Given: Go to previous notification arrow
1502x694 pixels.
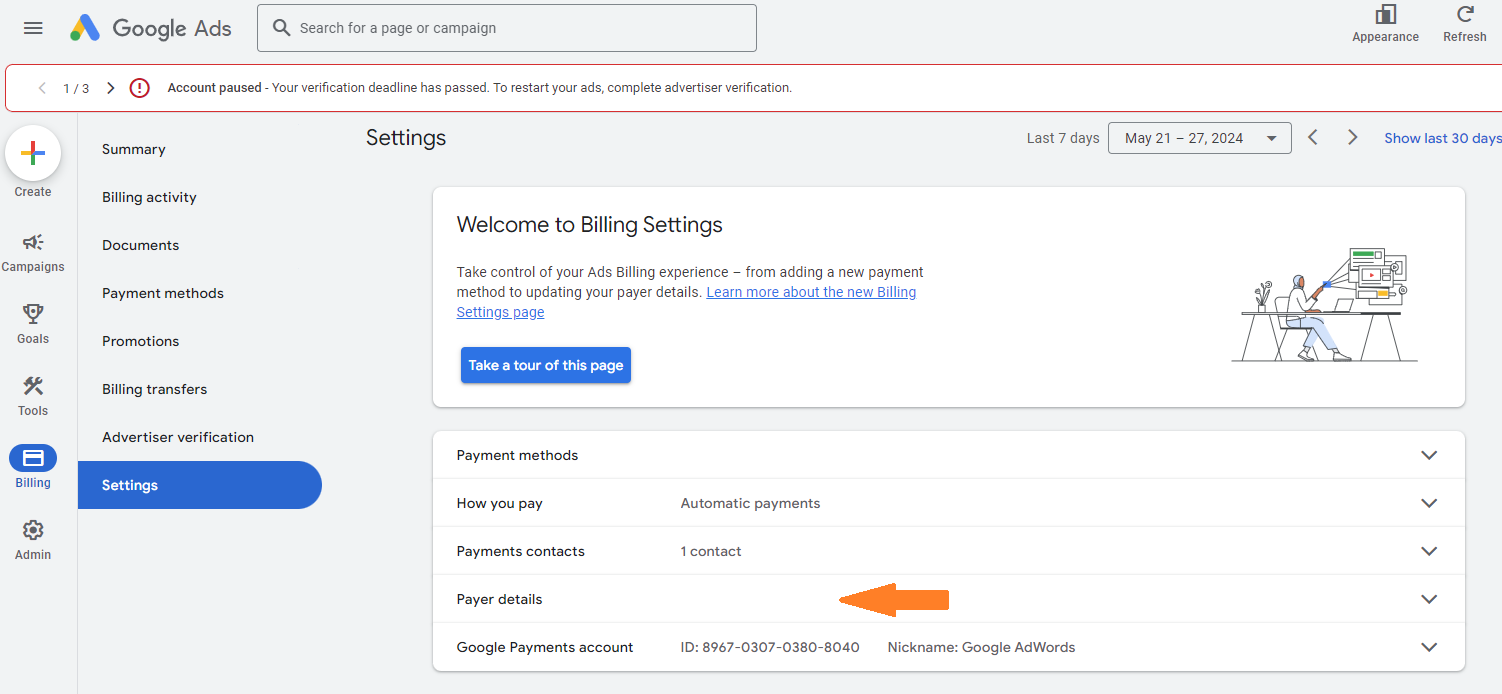Looking at the screenshot, I should [42, 88].
